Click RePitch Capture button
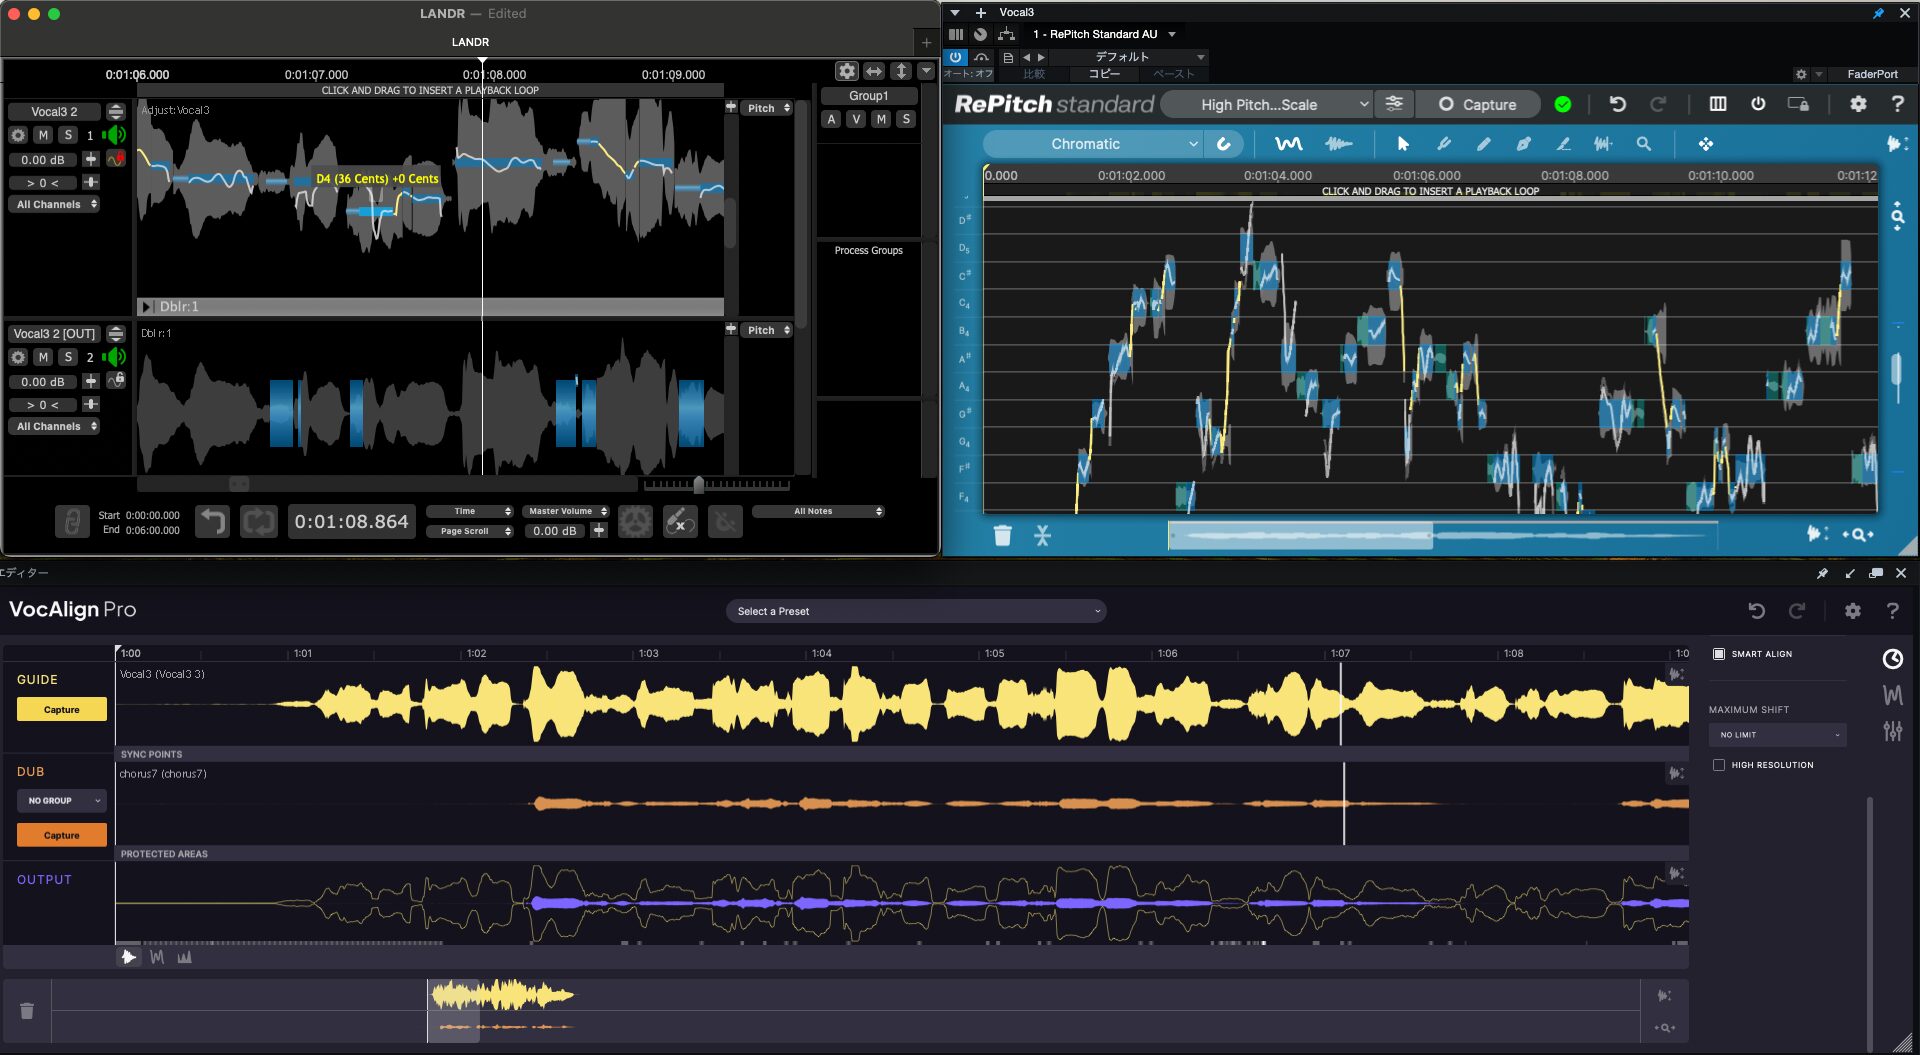1920x1055 pixels. click(x=1478, y=104)
